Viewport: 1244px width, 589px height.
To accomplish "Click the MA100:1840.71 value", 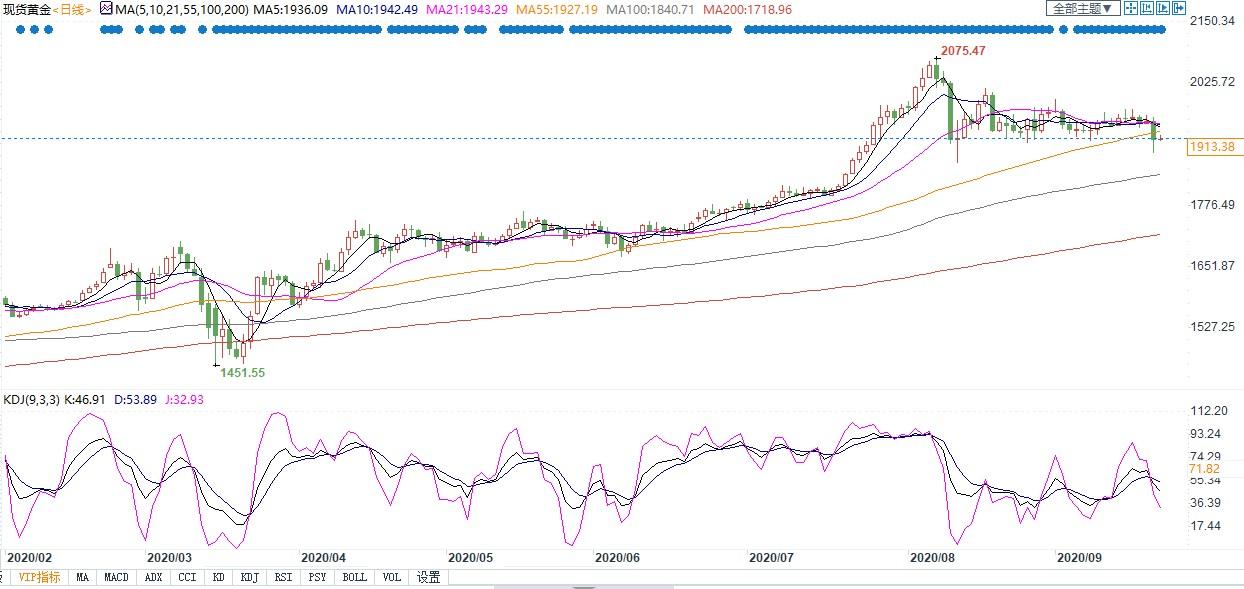I will tap(651, 9).
